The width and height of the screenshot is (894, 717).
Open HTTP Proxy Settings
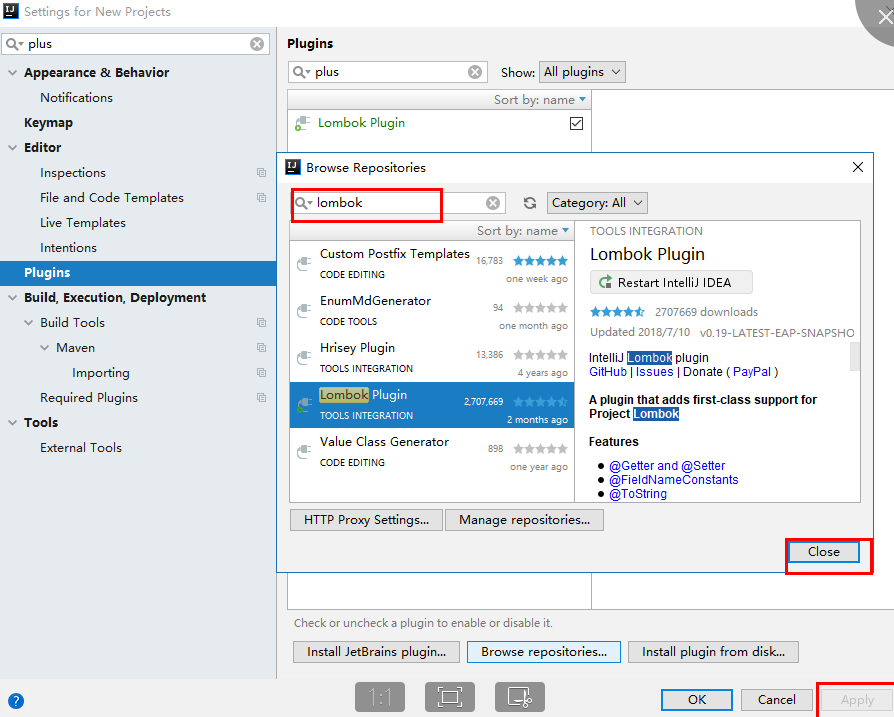pos(366,520)
